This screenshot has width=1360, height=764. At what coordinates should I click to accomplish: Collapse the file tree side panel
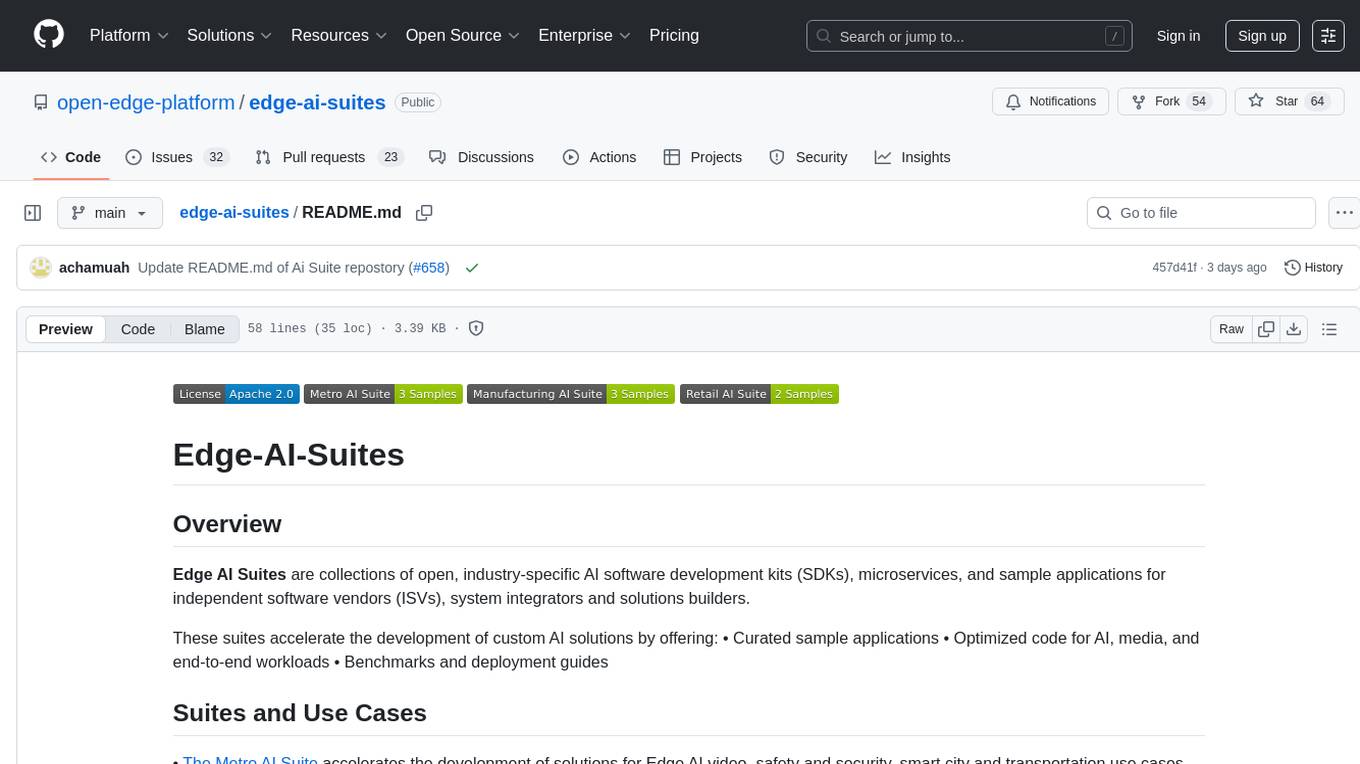33,213
